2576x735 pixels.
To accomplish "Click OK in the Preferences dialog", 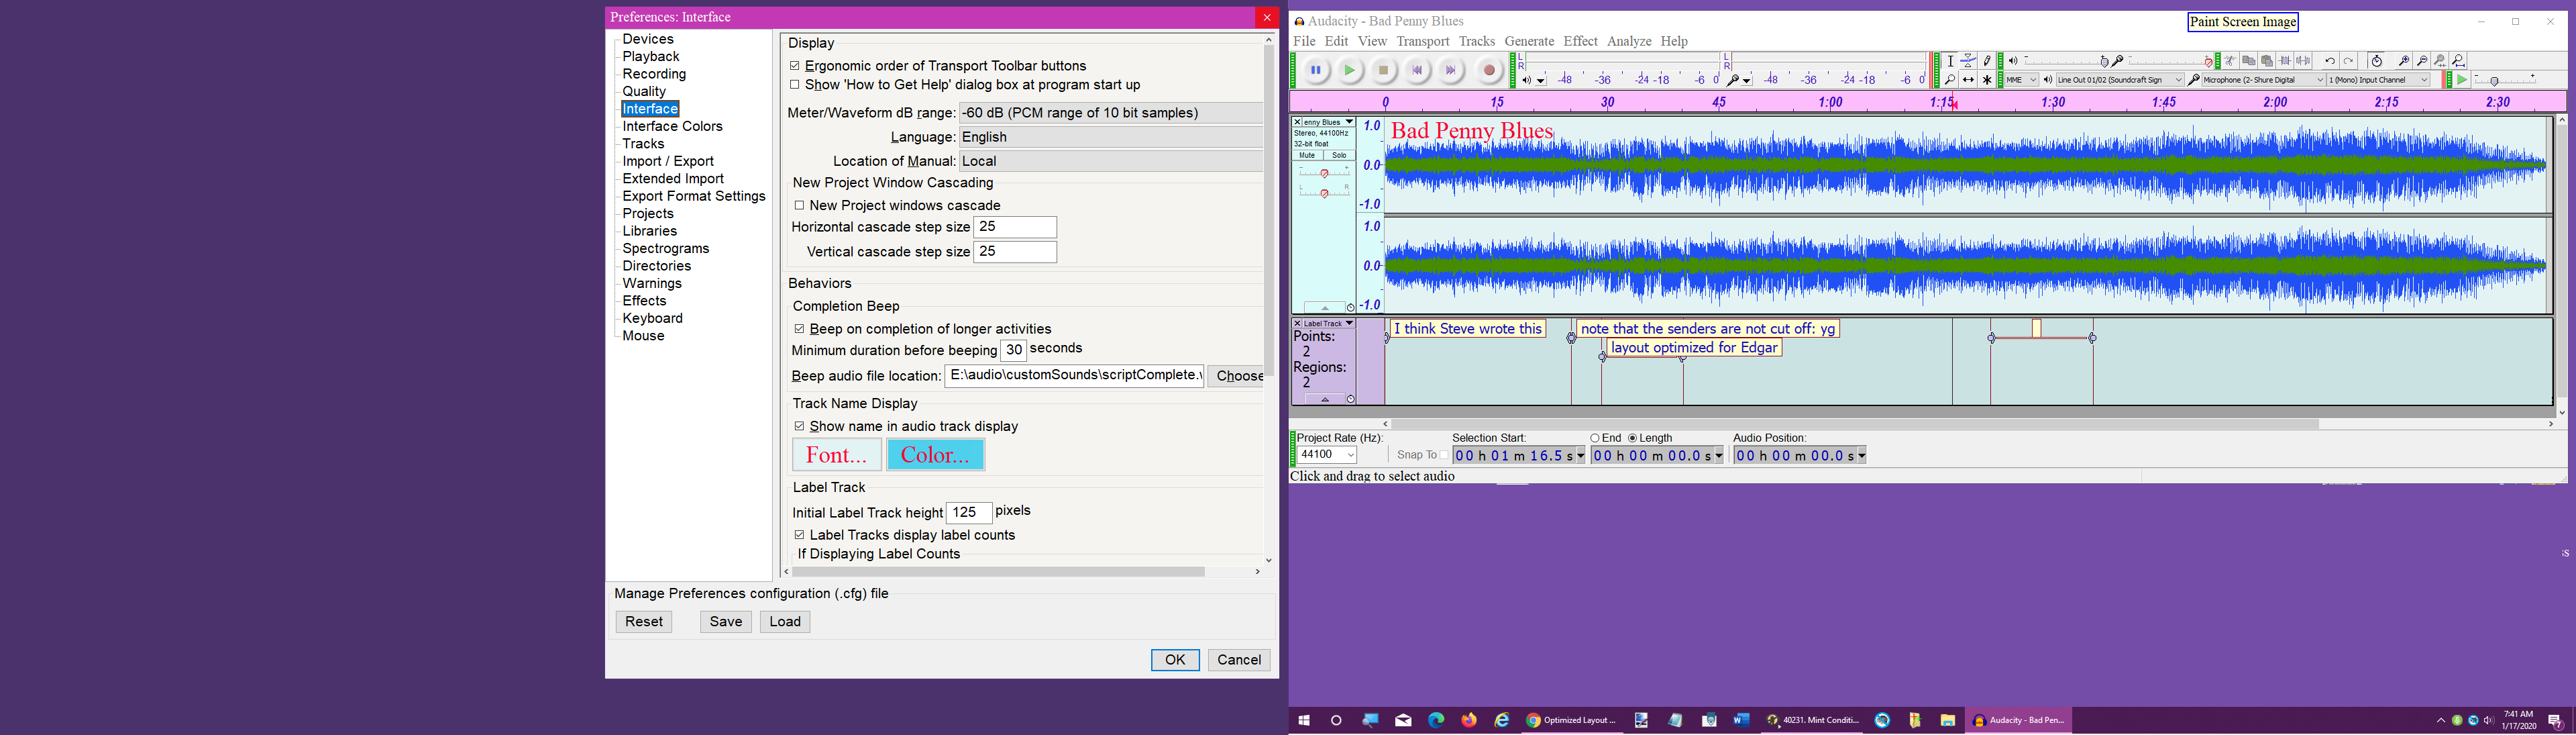I will point(1175,660).
